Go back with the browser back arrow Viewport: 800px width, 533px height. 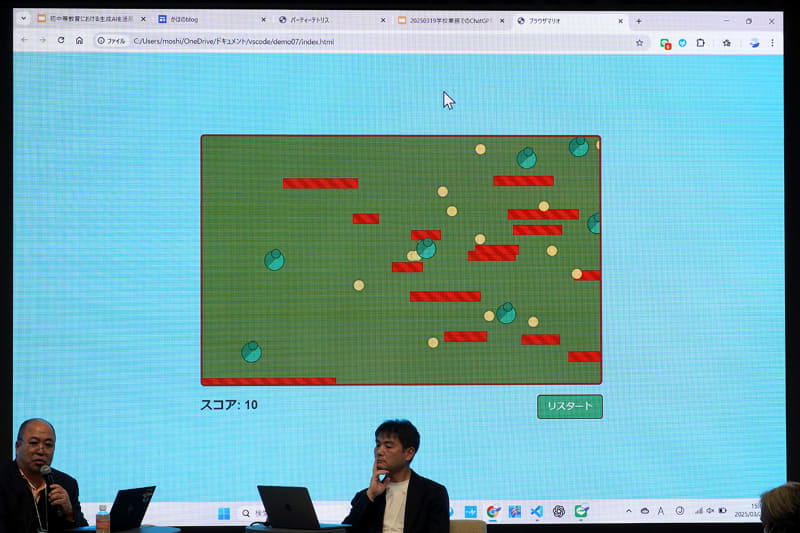24,39
